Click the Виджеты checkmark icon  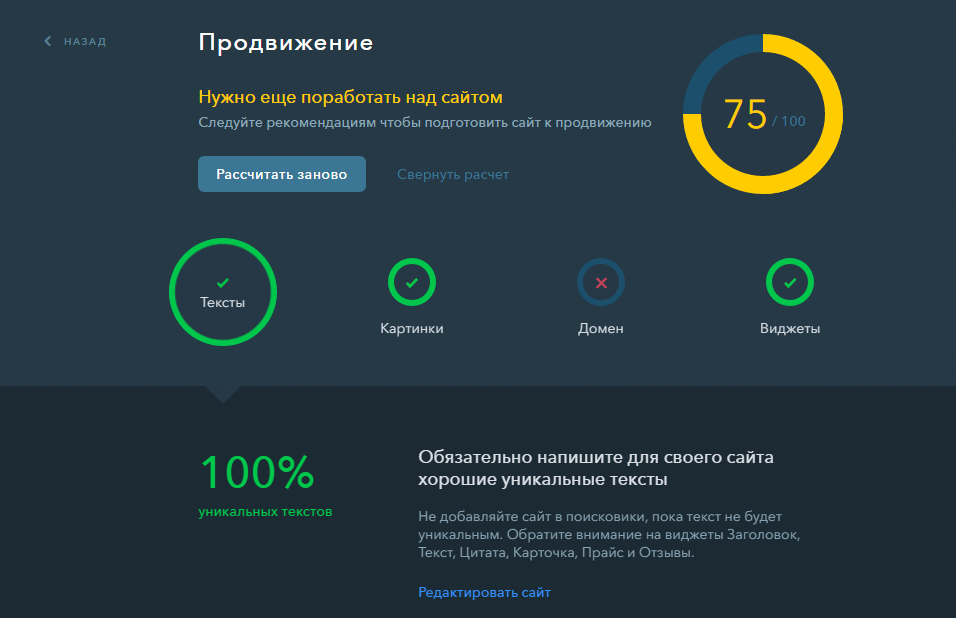(x=789, y=282)
